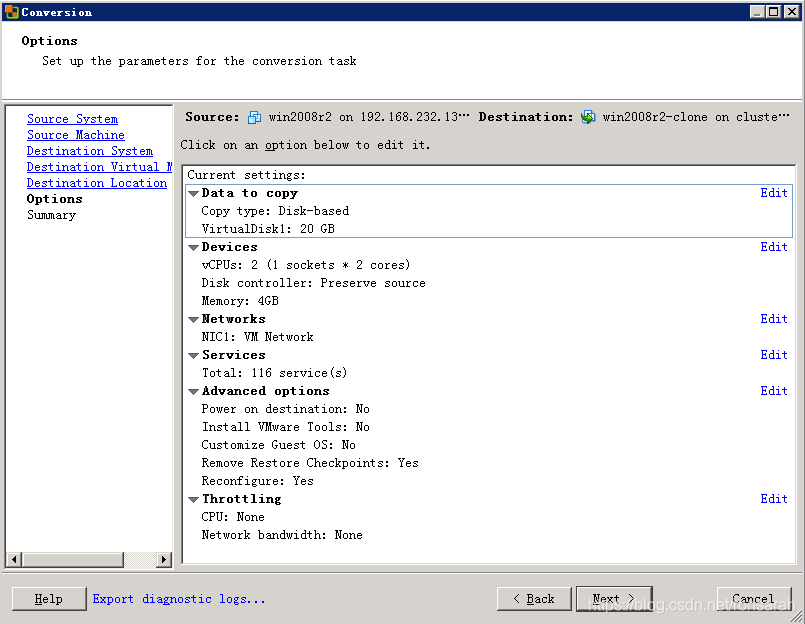Click the source name win2008r2 text

tap(300, 117)
